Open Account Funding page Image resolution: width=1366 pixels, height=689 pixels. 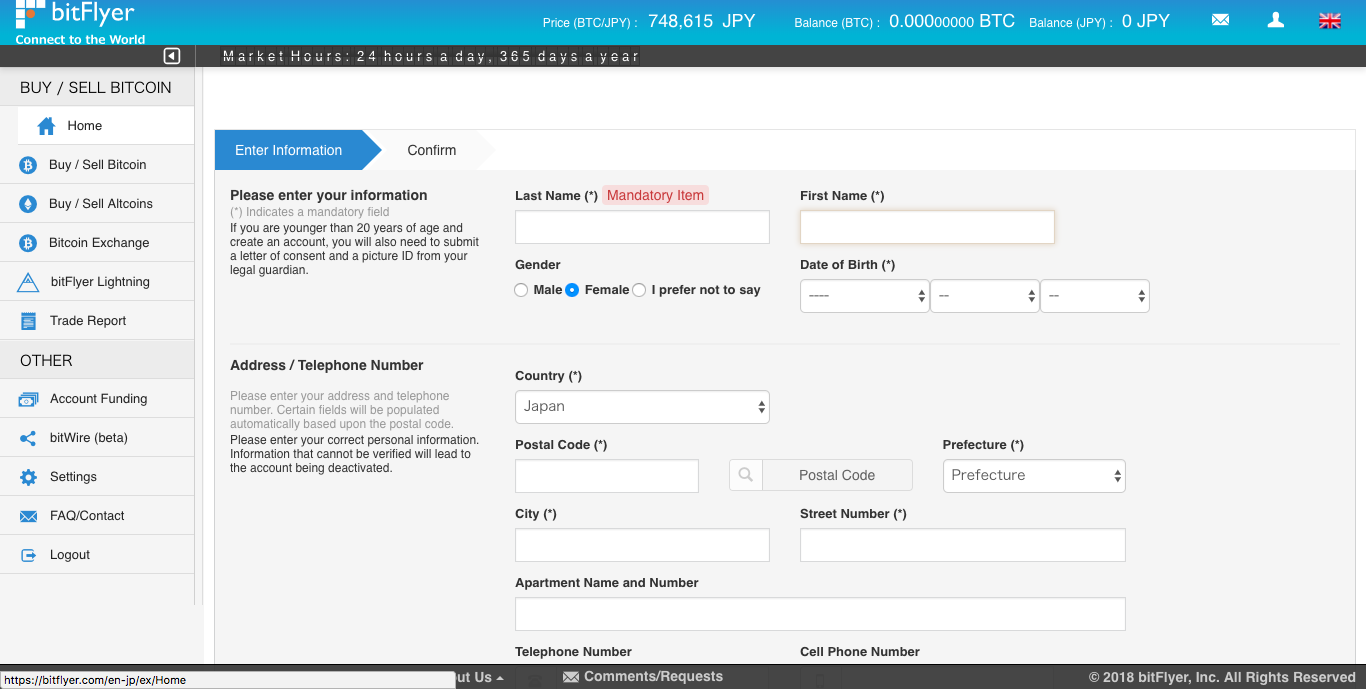(x=97, y=399)
